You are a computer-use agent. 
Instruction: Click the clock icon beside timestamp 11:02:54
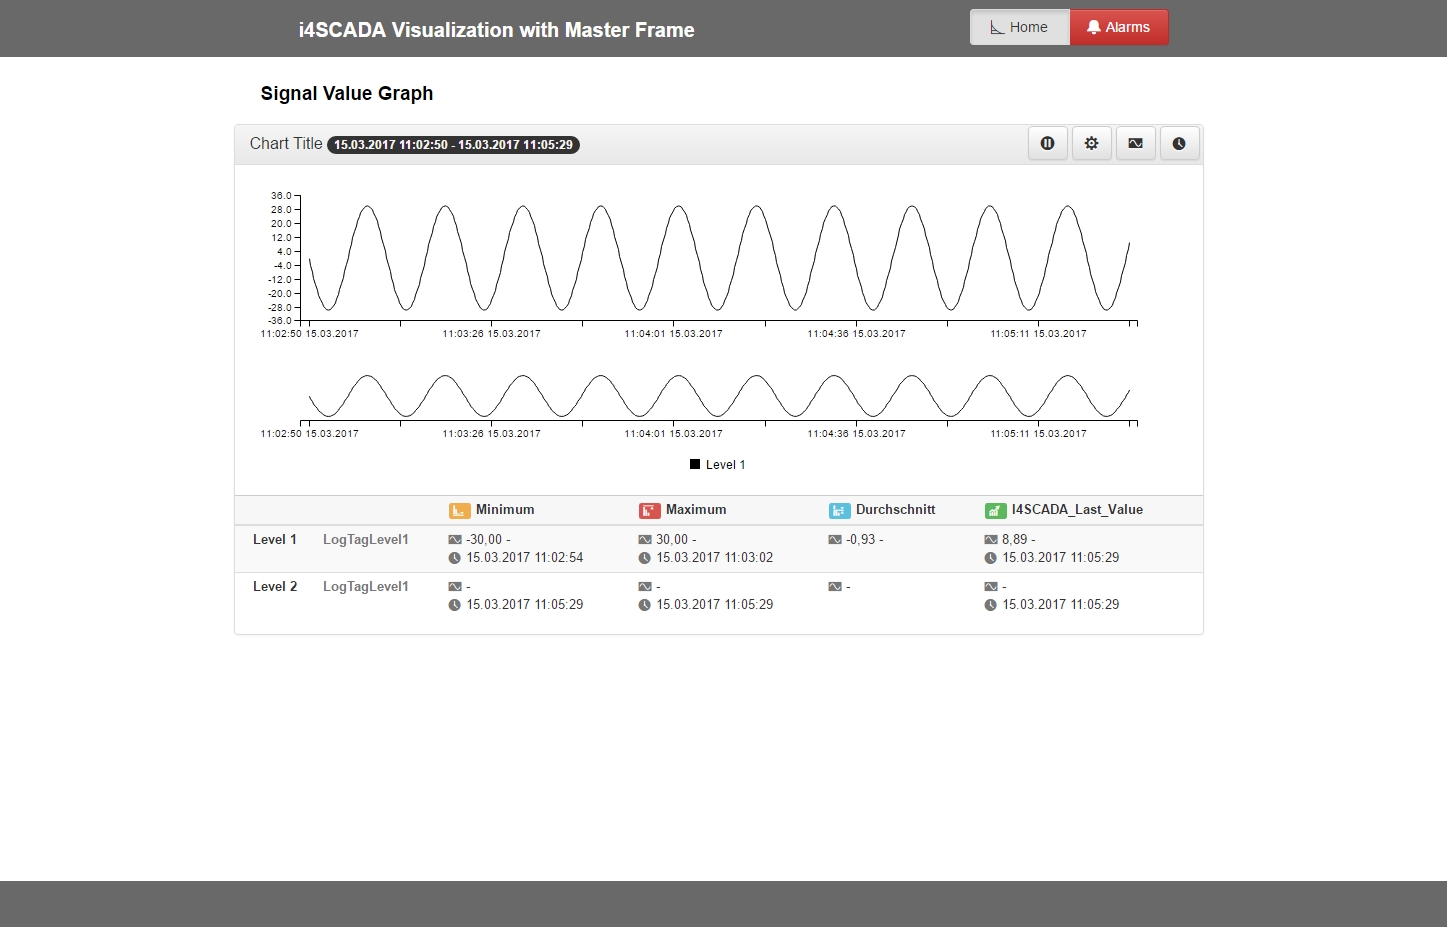(455, 558)
